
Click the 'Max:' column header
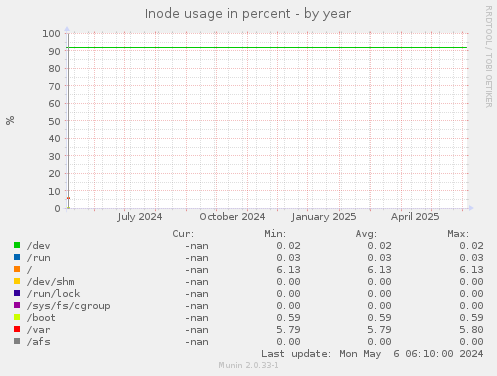point(458,234)
